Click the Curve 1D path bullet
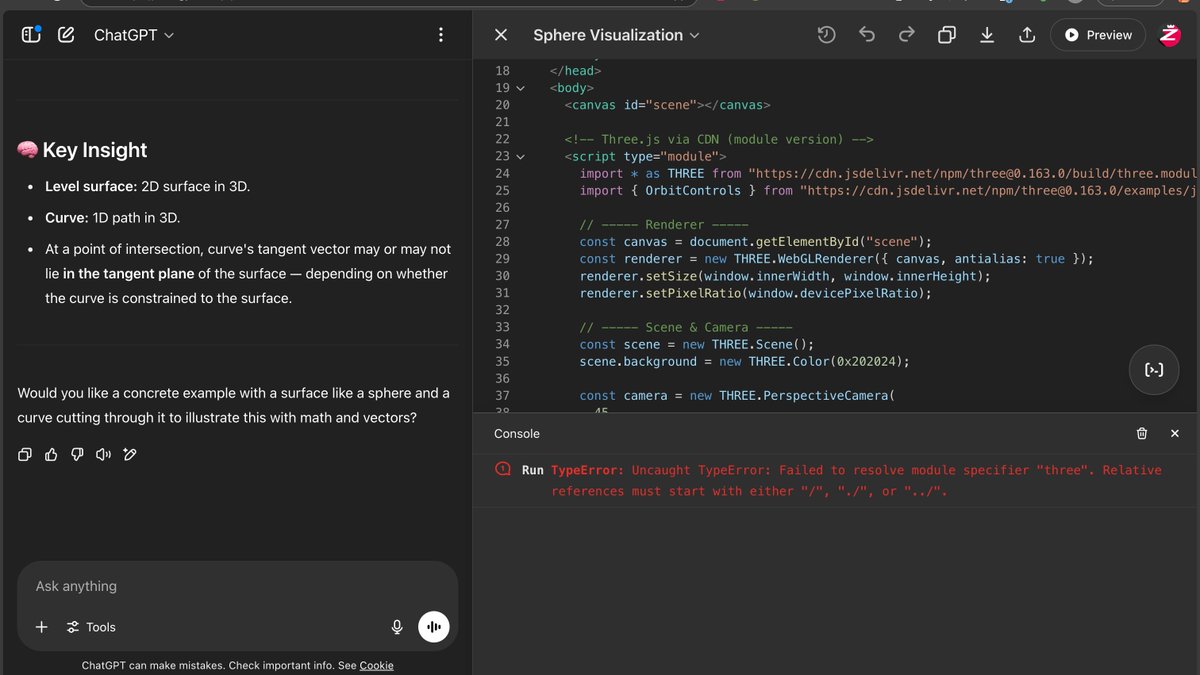The width and height of the screenshot is (1200, 675). pyautogui.click(x=113, y=217)
